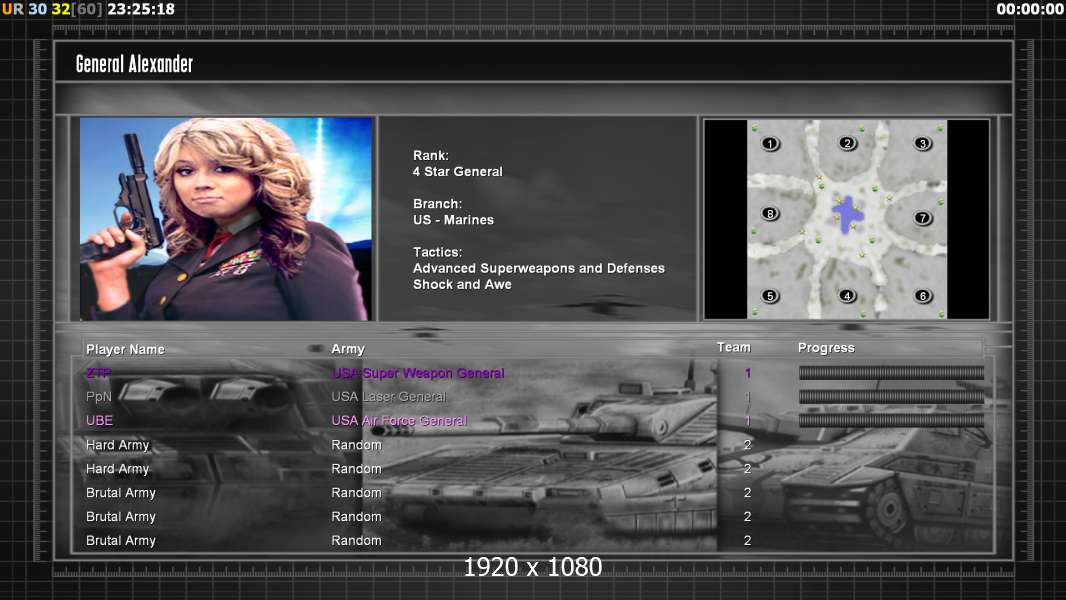This screenshot has height=600, width=1066.
Task: Click the 4 Star General rank text
Action: (x=458, y=172)
